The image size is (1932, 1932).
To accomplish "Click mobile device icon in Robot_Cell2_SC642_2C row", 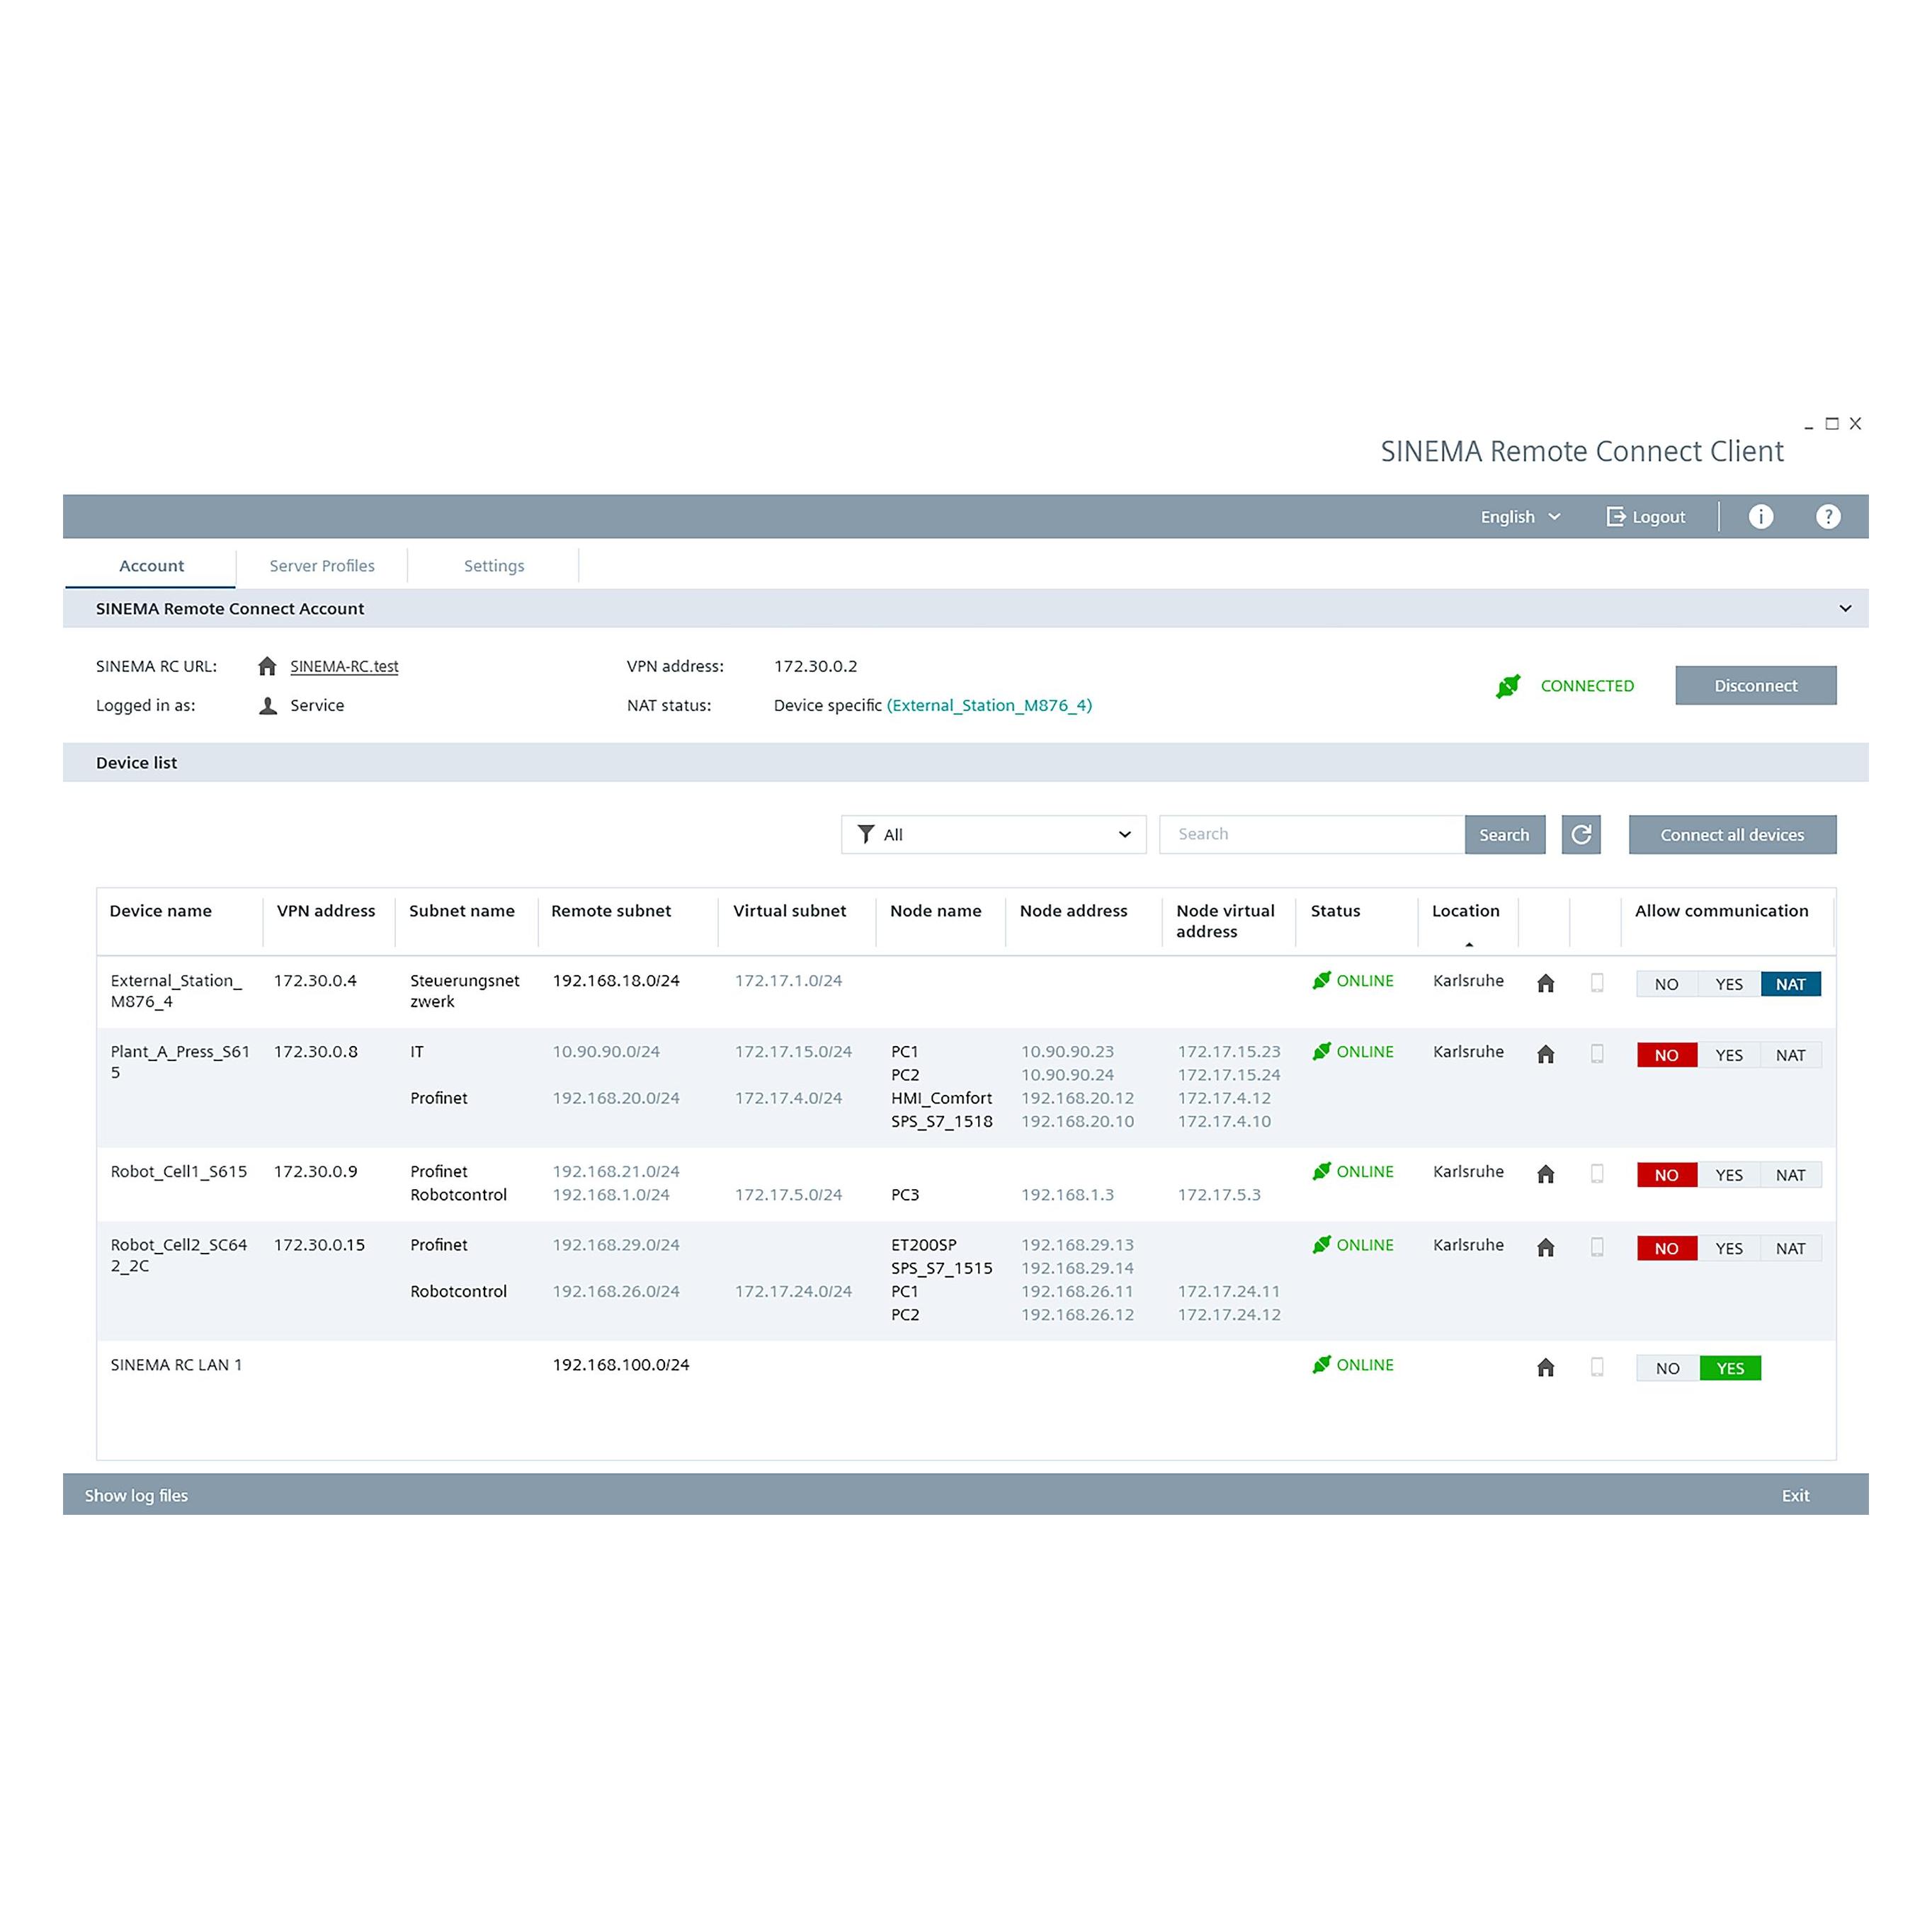I will tap(1597, 1247).
